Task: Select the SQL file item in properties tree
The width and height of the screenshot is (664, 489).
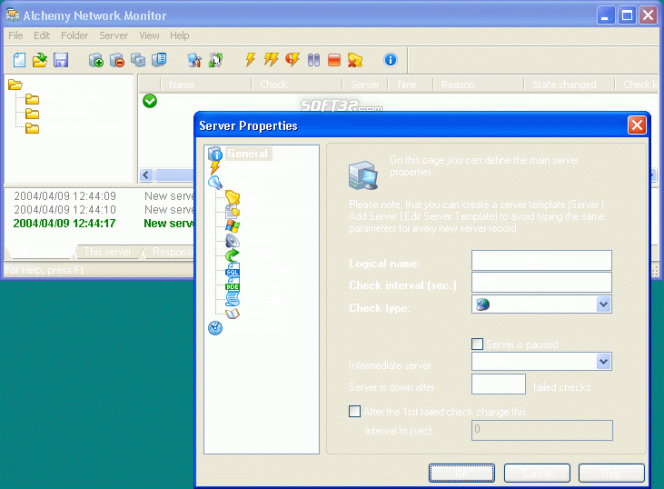Action: coord(232,270)
